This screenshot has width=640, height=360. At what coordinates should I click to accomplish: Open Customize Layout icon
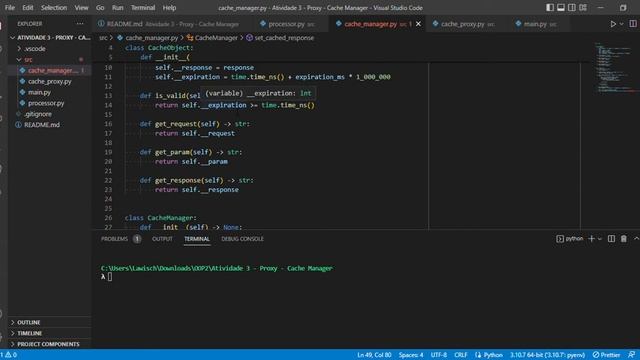tap(583, 8)
